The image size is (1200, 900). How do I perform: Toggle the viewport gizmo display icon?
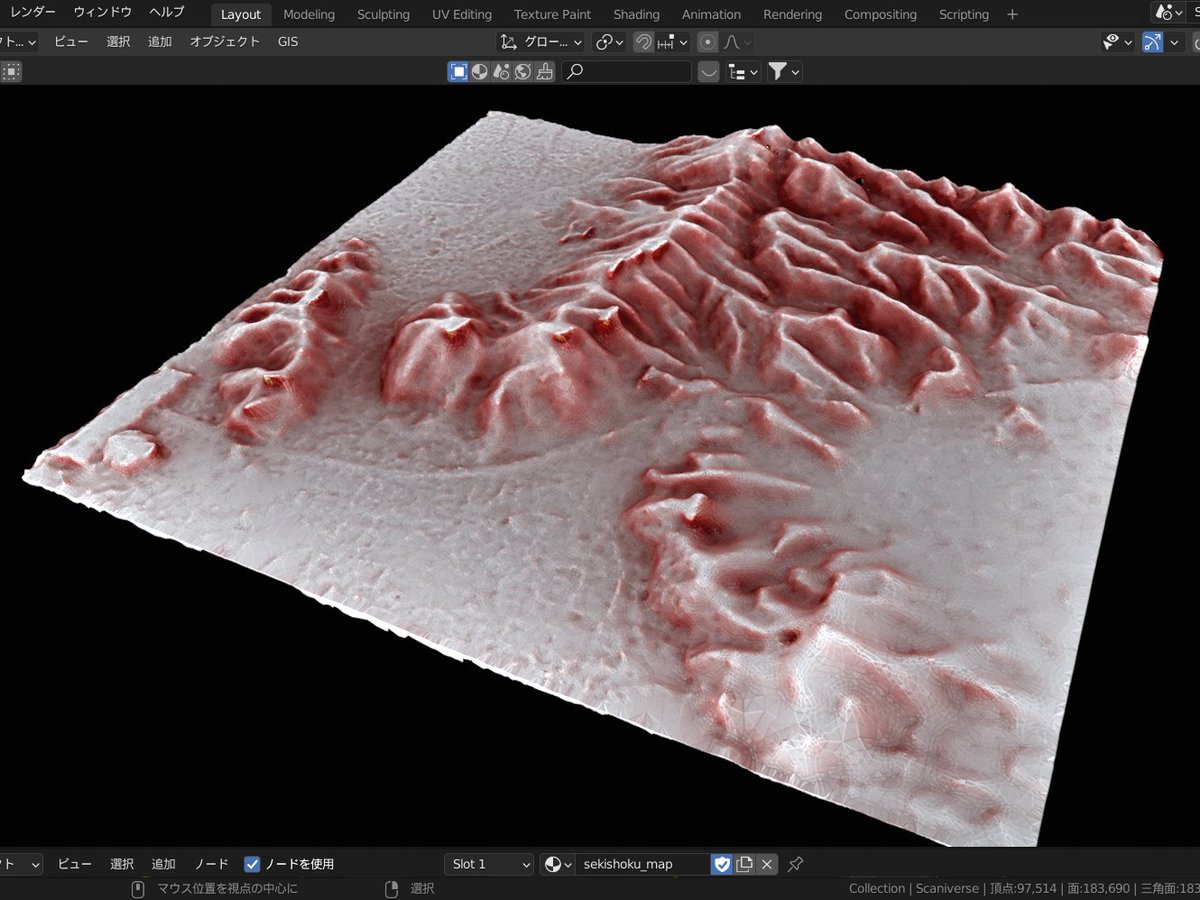pyautogui.click(x=1153, y=42)
